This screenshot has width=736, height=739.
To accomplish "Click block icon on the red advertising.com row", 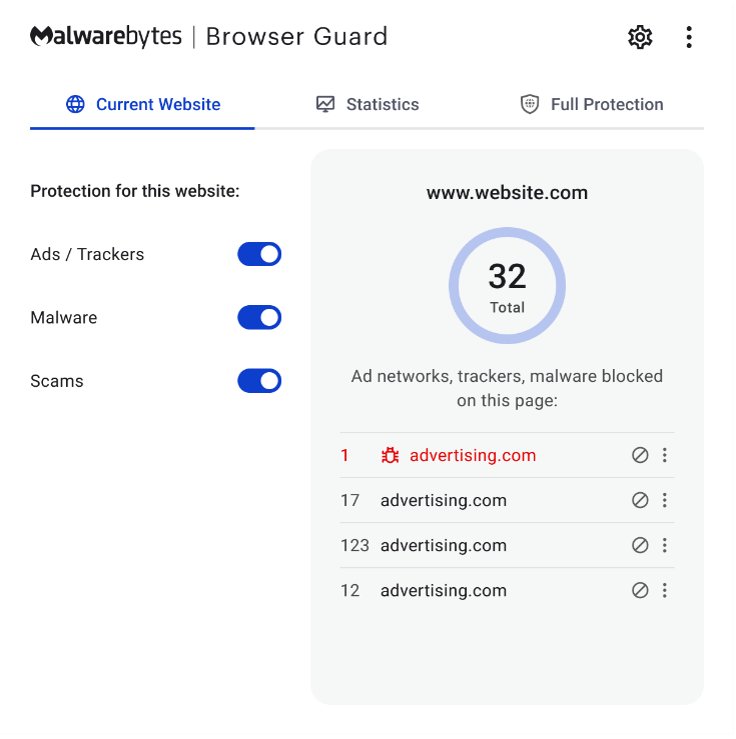I will (640, 456).
